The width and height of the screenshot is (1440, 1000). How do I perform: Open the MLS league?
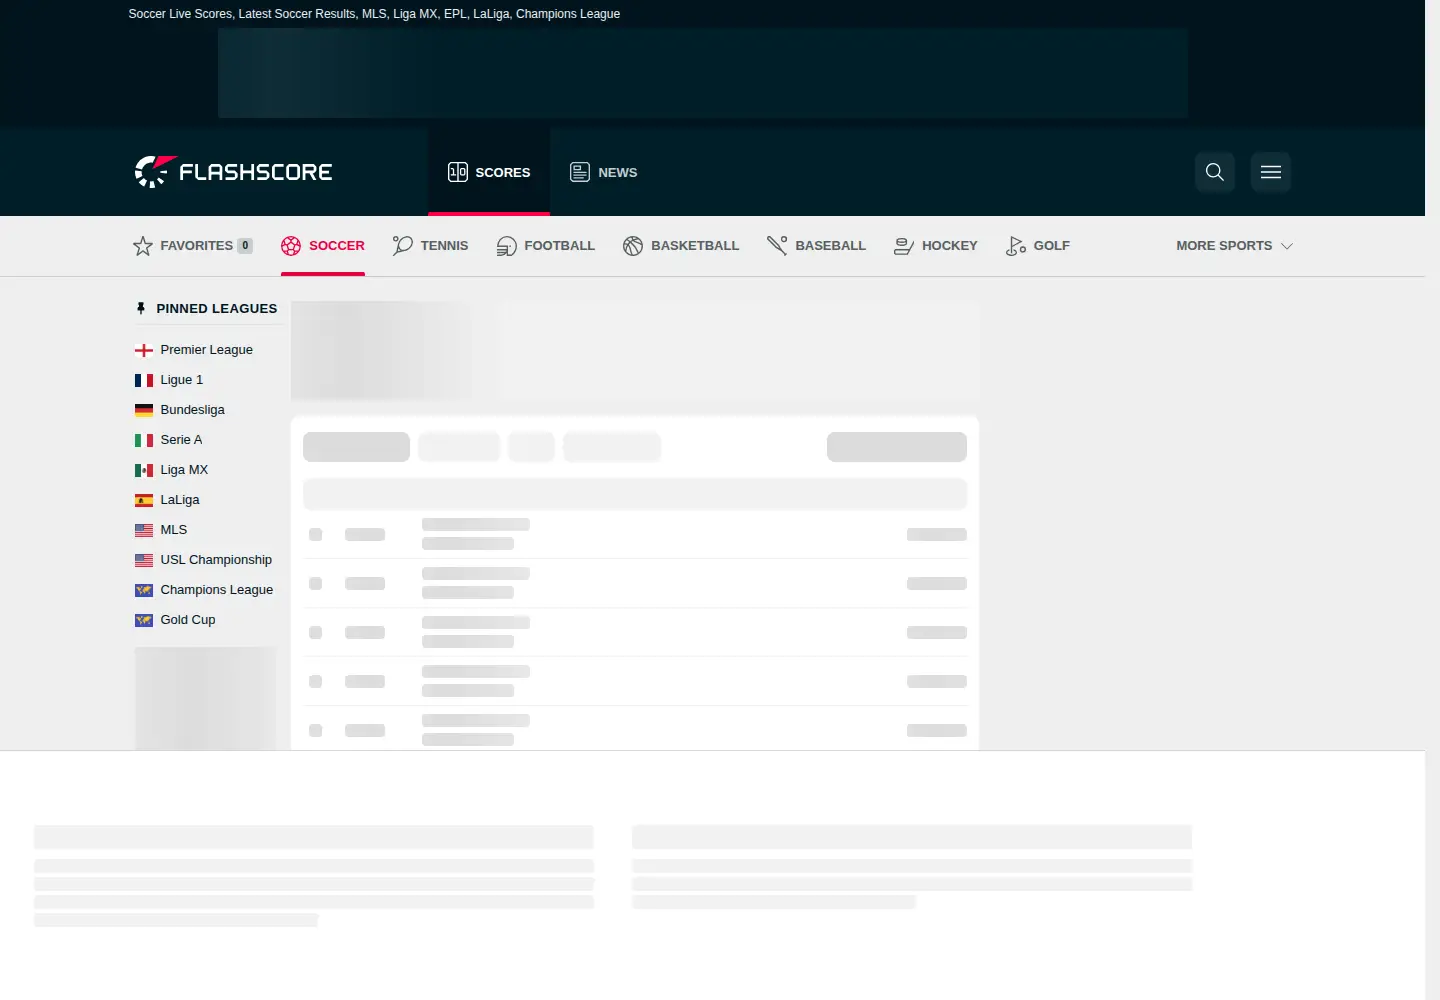(x=174, y=530)
